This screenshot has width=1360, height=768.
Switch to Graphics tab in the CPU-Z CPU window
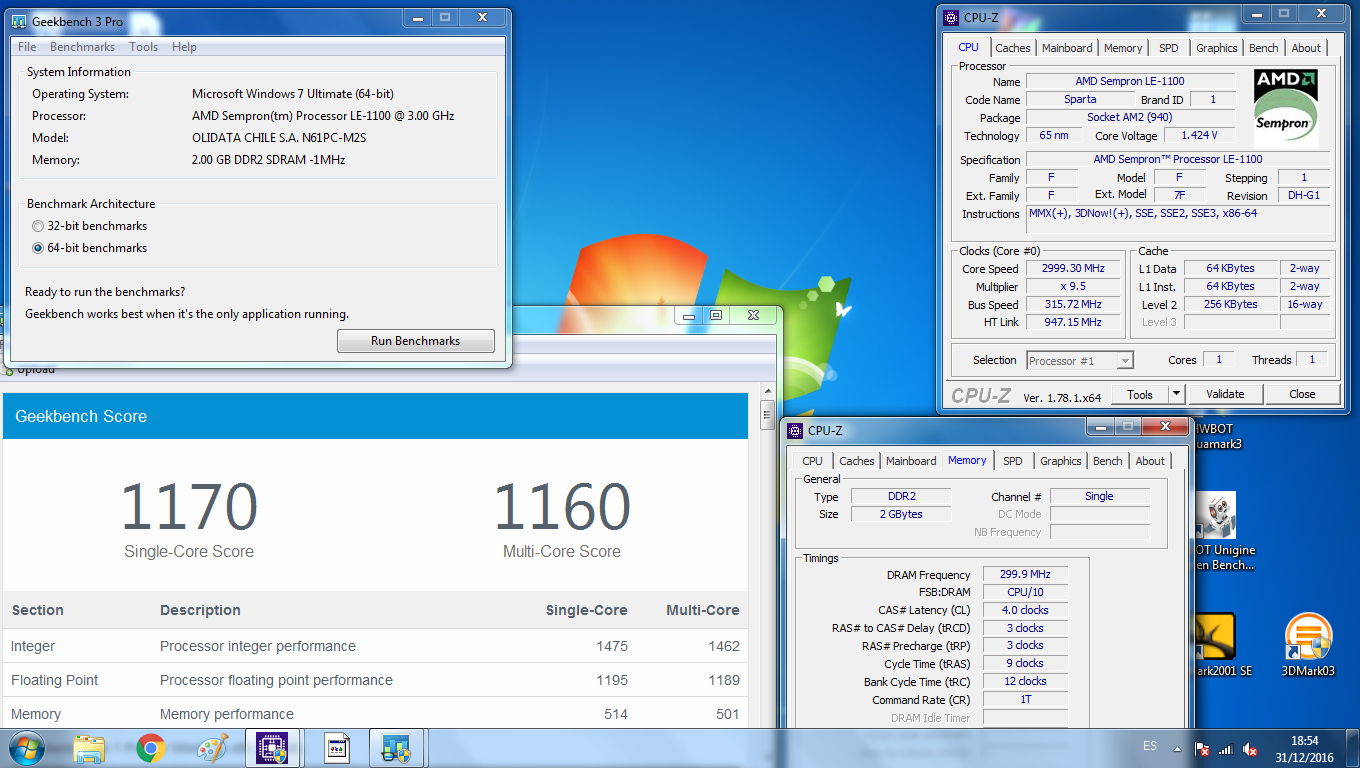1216,48
